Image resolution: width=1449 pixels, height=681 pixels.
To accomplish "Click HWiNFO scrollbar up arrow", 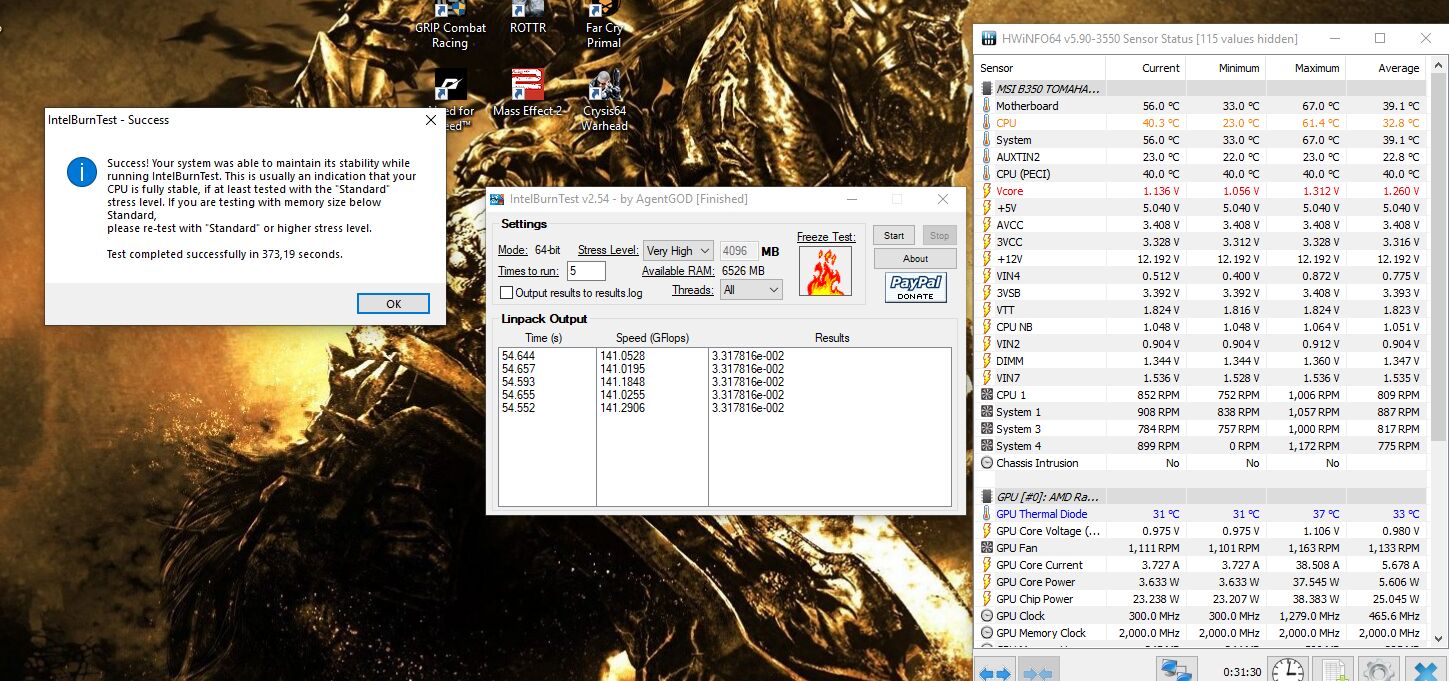I will [1439, 66].
